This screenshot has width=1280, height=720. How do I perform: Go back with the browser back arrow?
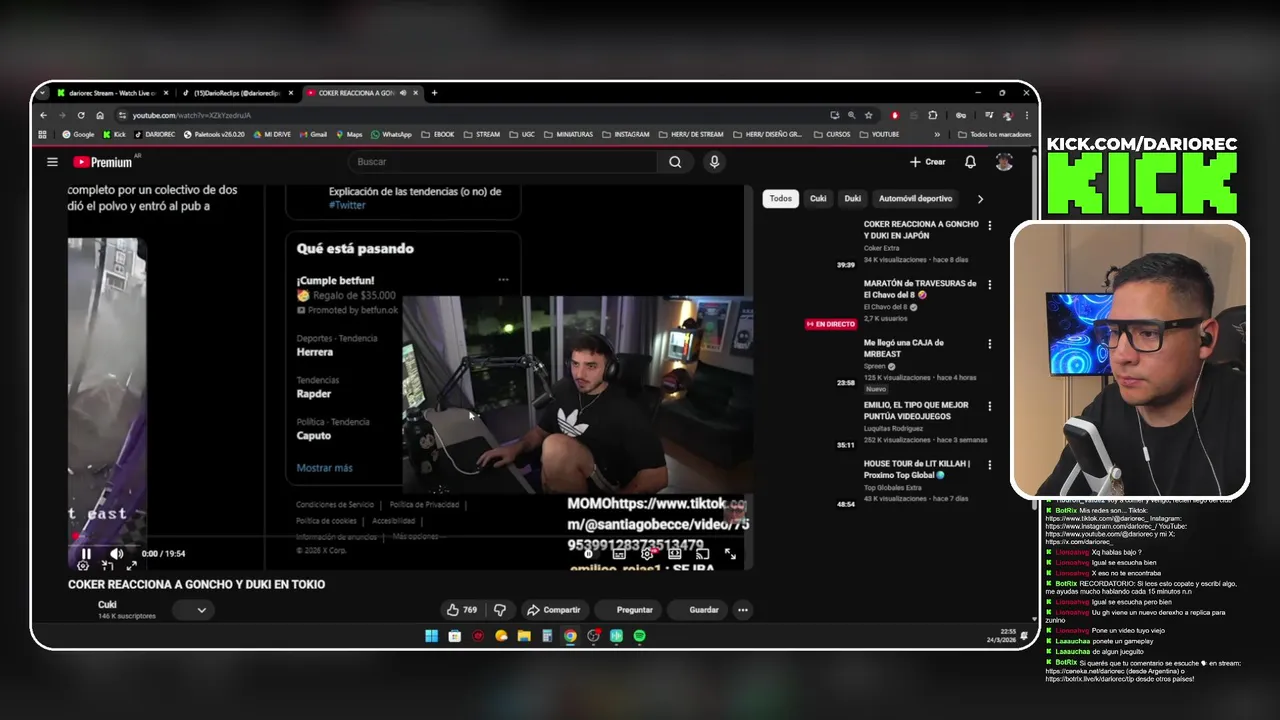pos(43,115)
